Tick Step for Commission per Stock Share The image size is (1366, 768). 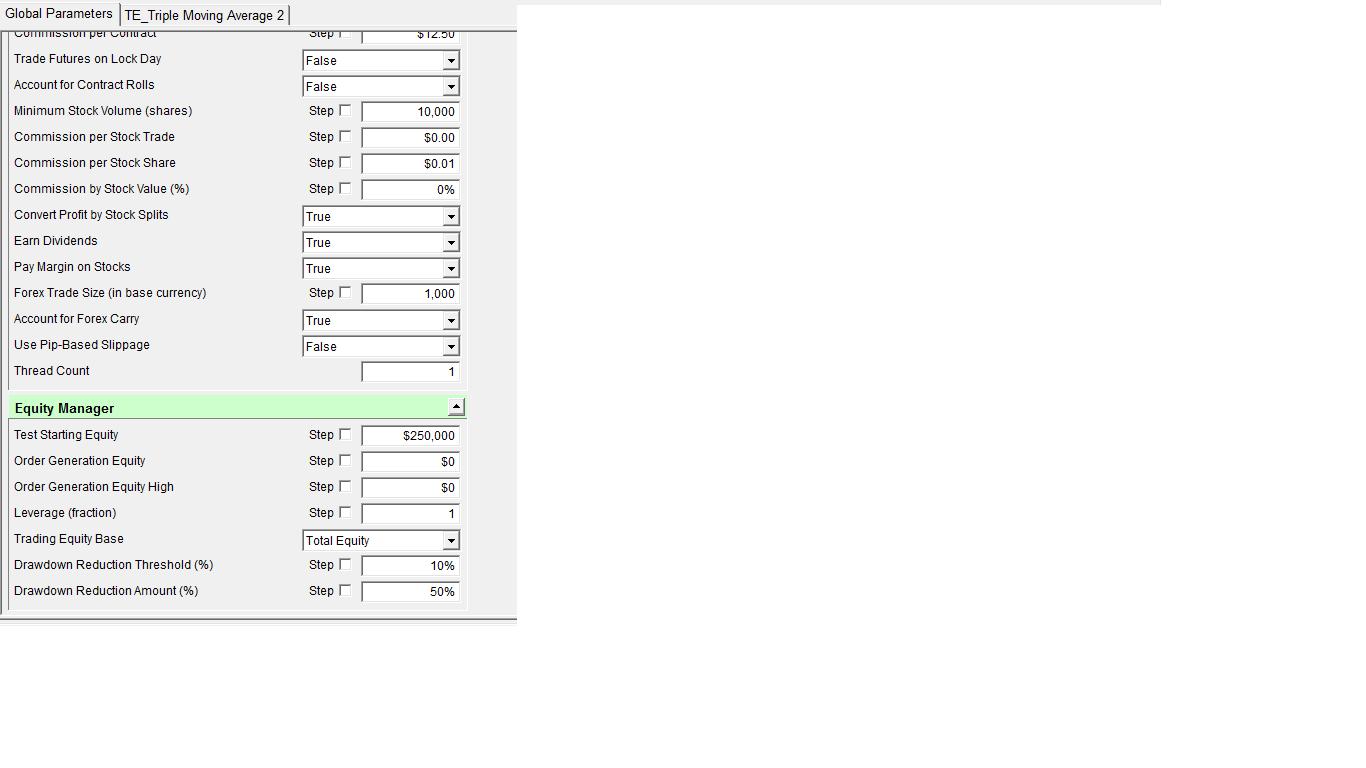click(x=345, y=163)
